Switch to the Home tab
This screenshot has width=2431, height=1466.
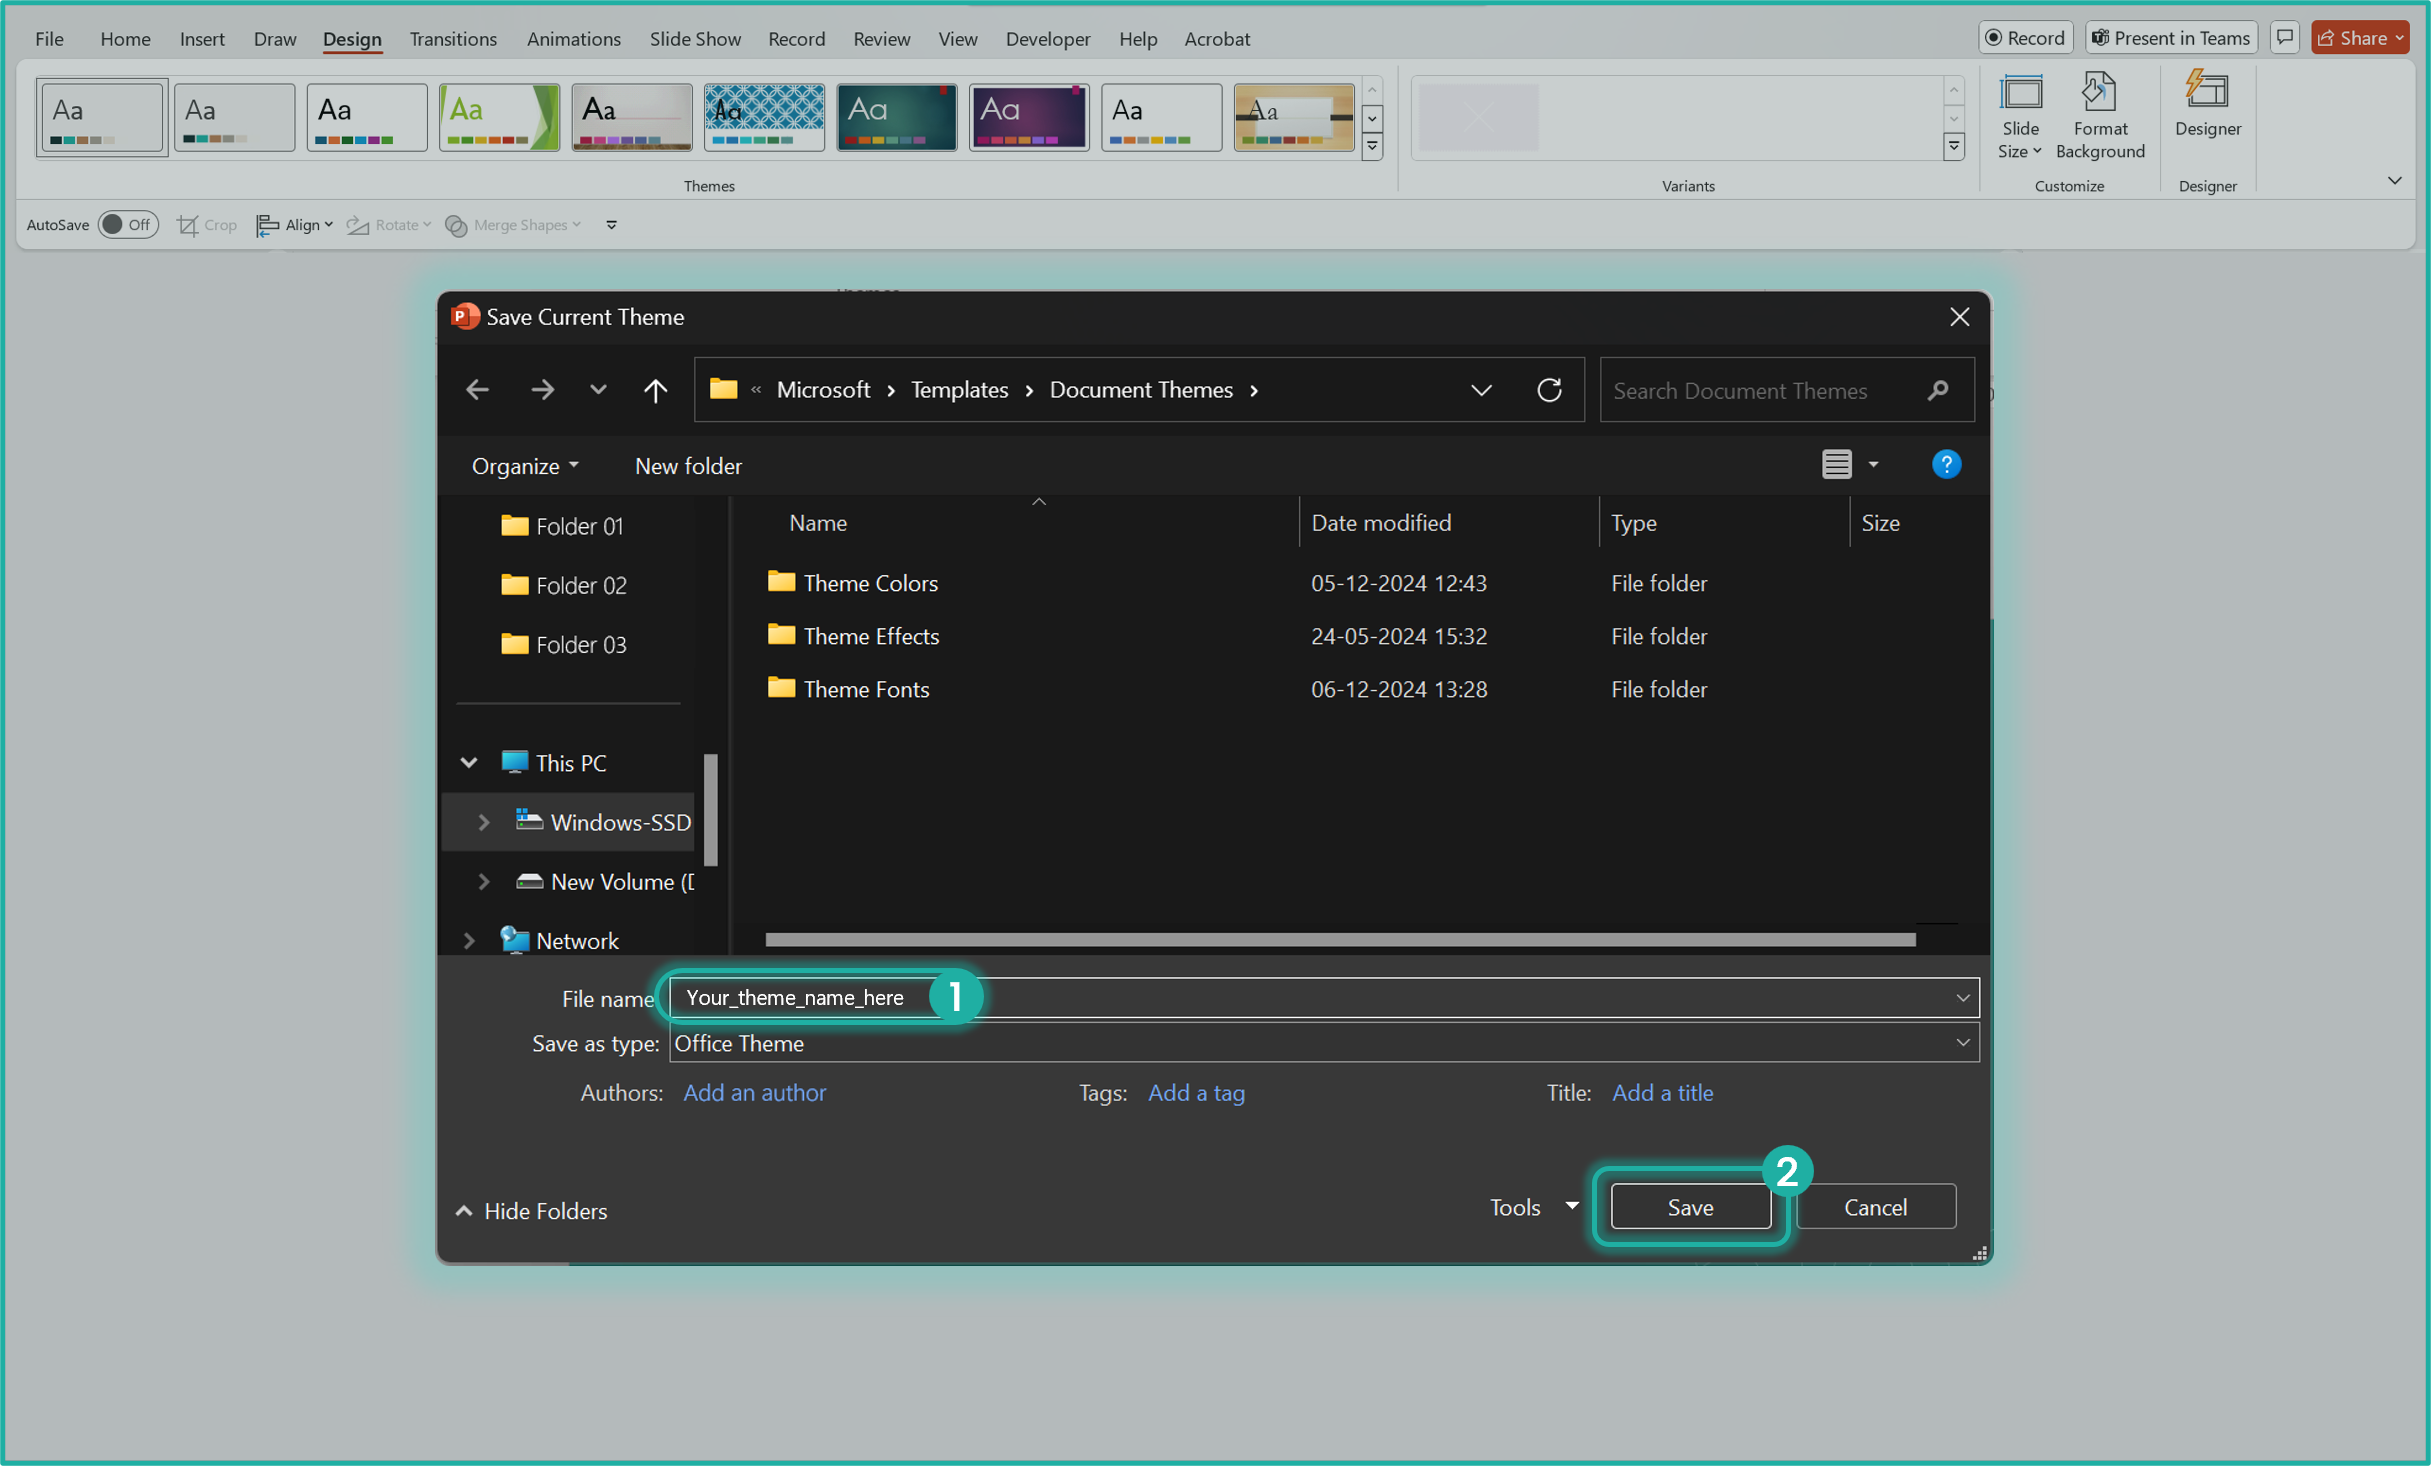coord(125,38)
